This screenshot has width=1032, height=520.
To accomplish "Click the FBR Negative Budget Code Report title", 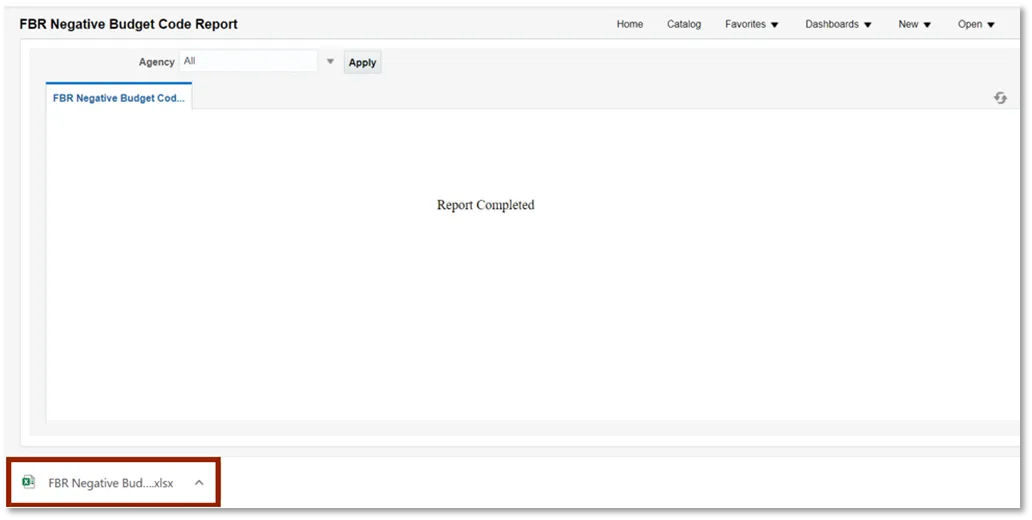I will tap(128, 24).
